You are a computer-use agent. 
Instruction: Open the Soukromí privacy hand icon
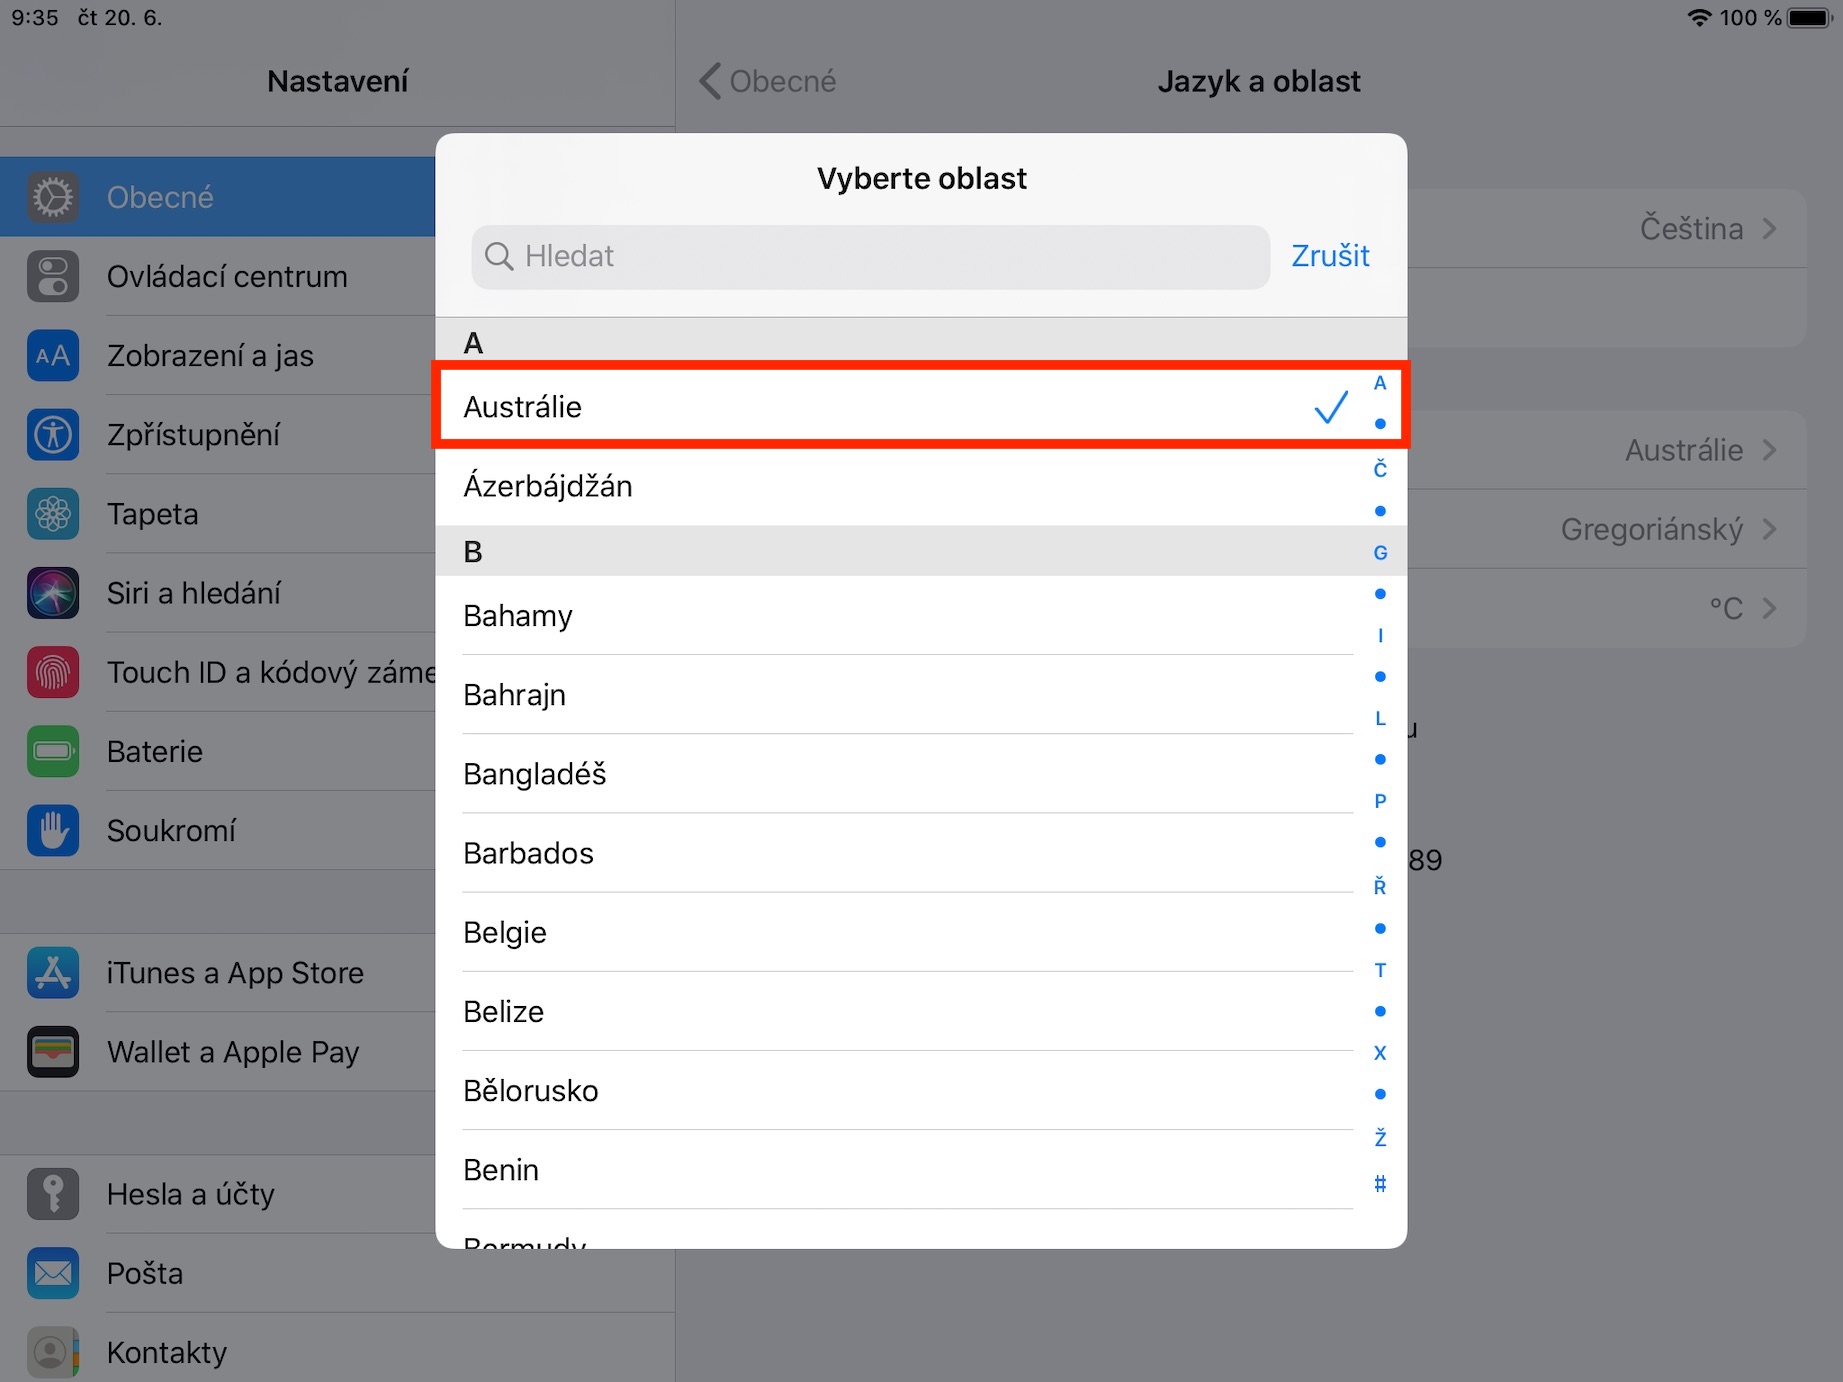(53, 831)
